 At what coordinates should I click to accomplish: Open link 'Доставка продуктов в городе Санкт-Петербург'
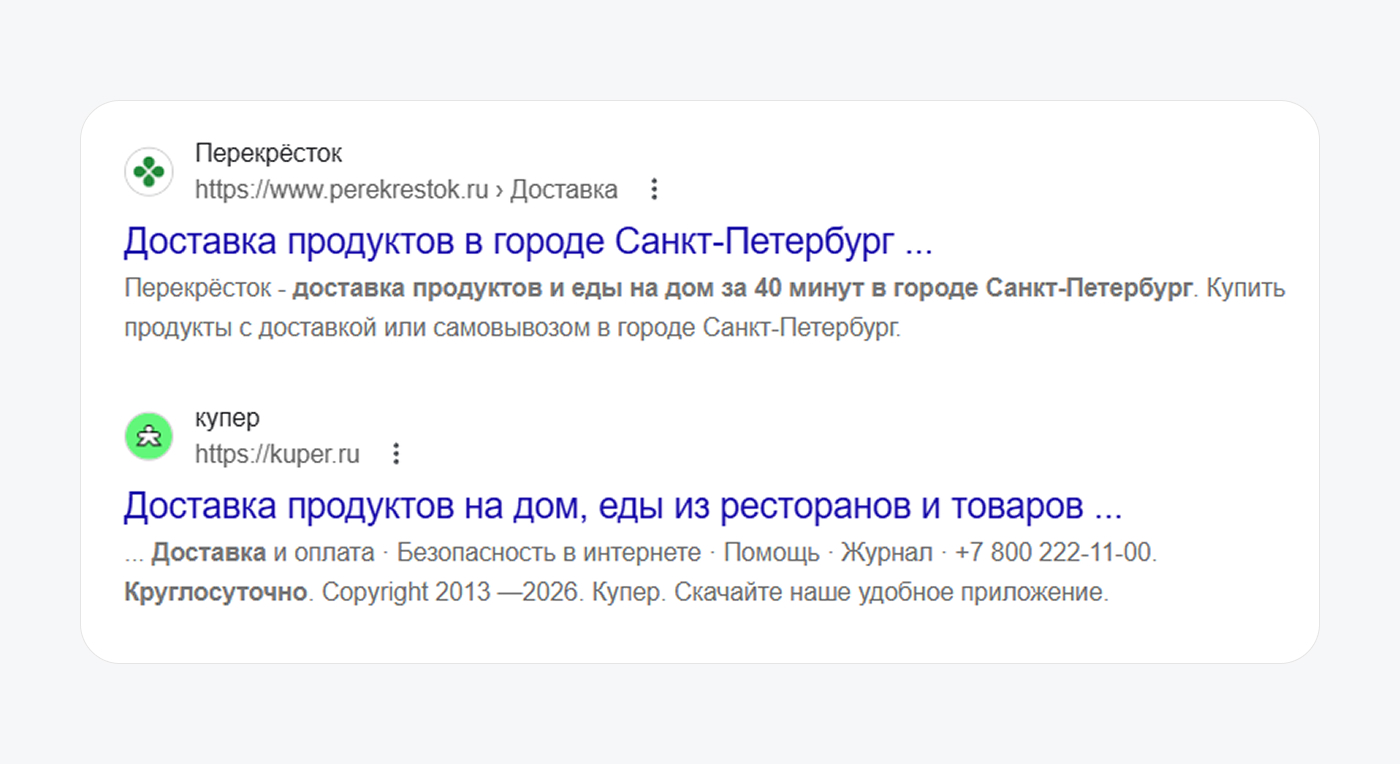tap(528, 242)
